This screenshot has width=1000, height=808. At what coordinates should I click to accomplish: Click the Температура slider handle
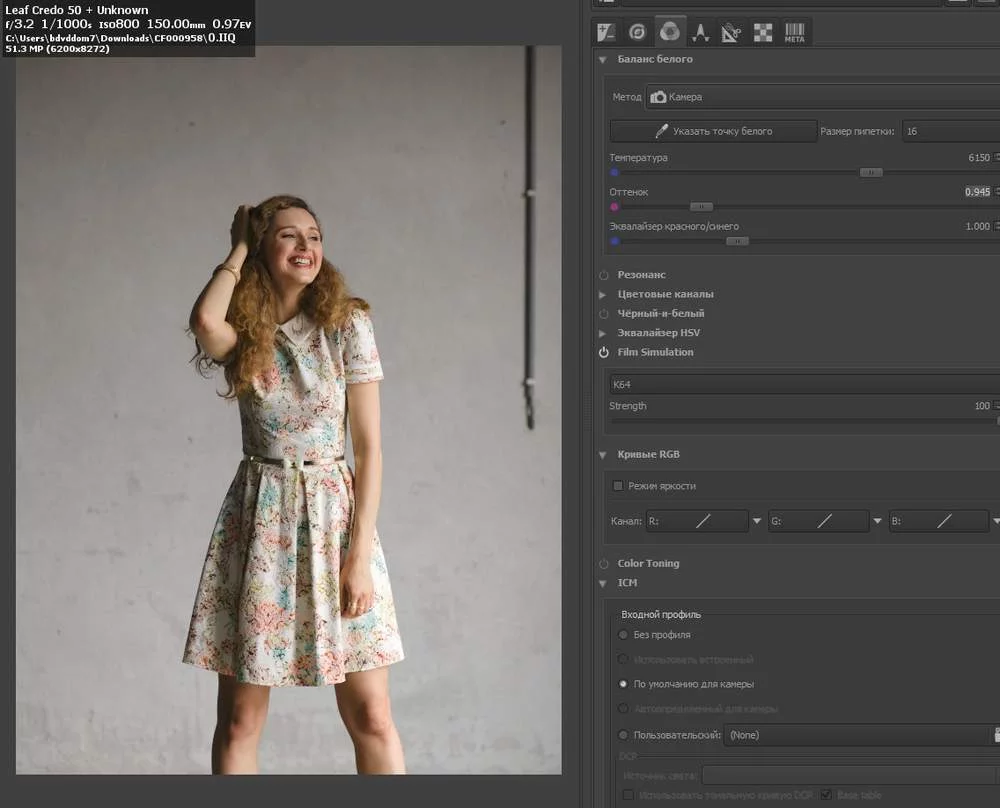(x=871, y=172)
